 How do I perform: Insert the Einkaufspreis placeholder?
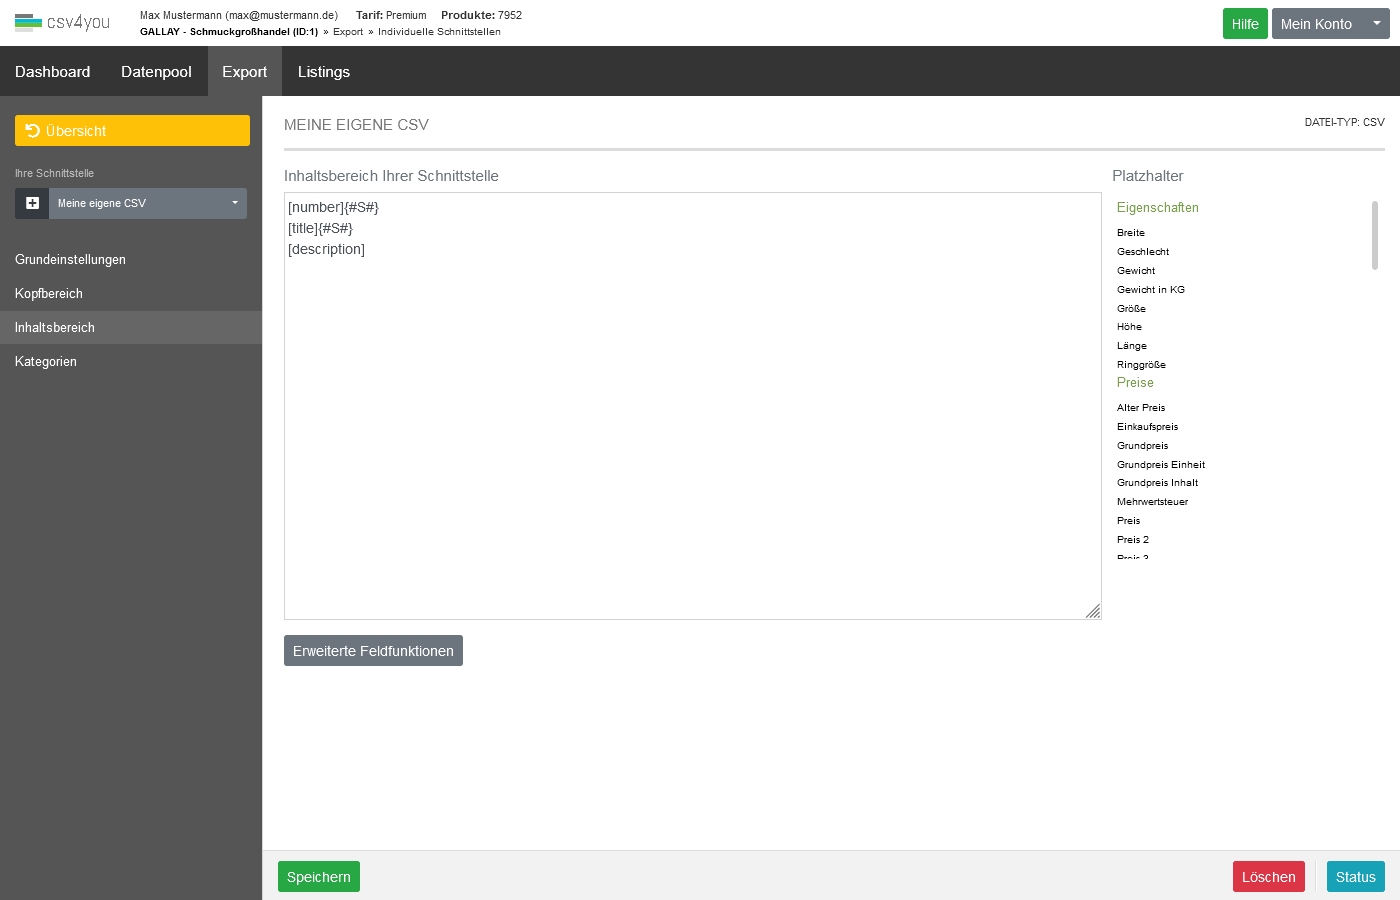pyautogui.click(x=1147, y=427)
